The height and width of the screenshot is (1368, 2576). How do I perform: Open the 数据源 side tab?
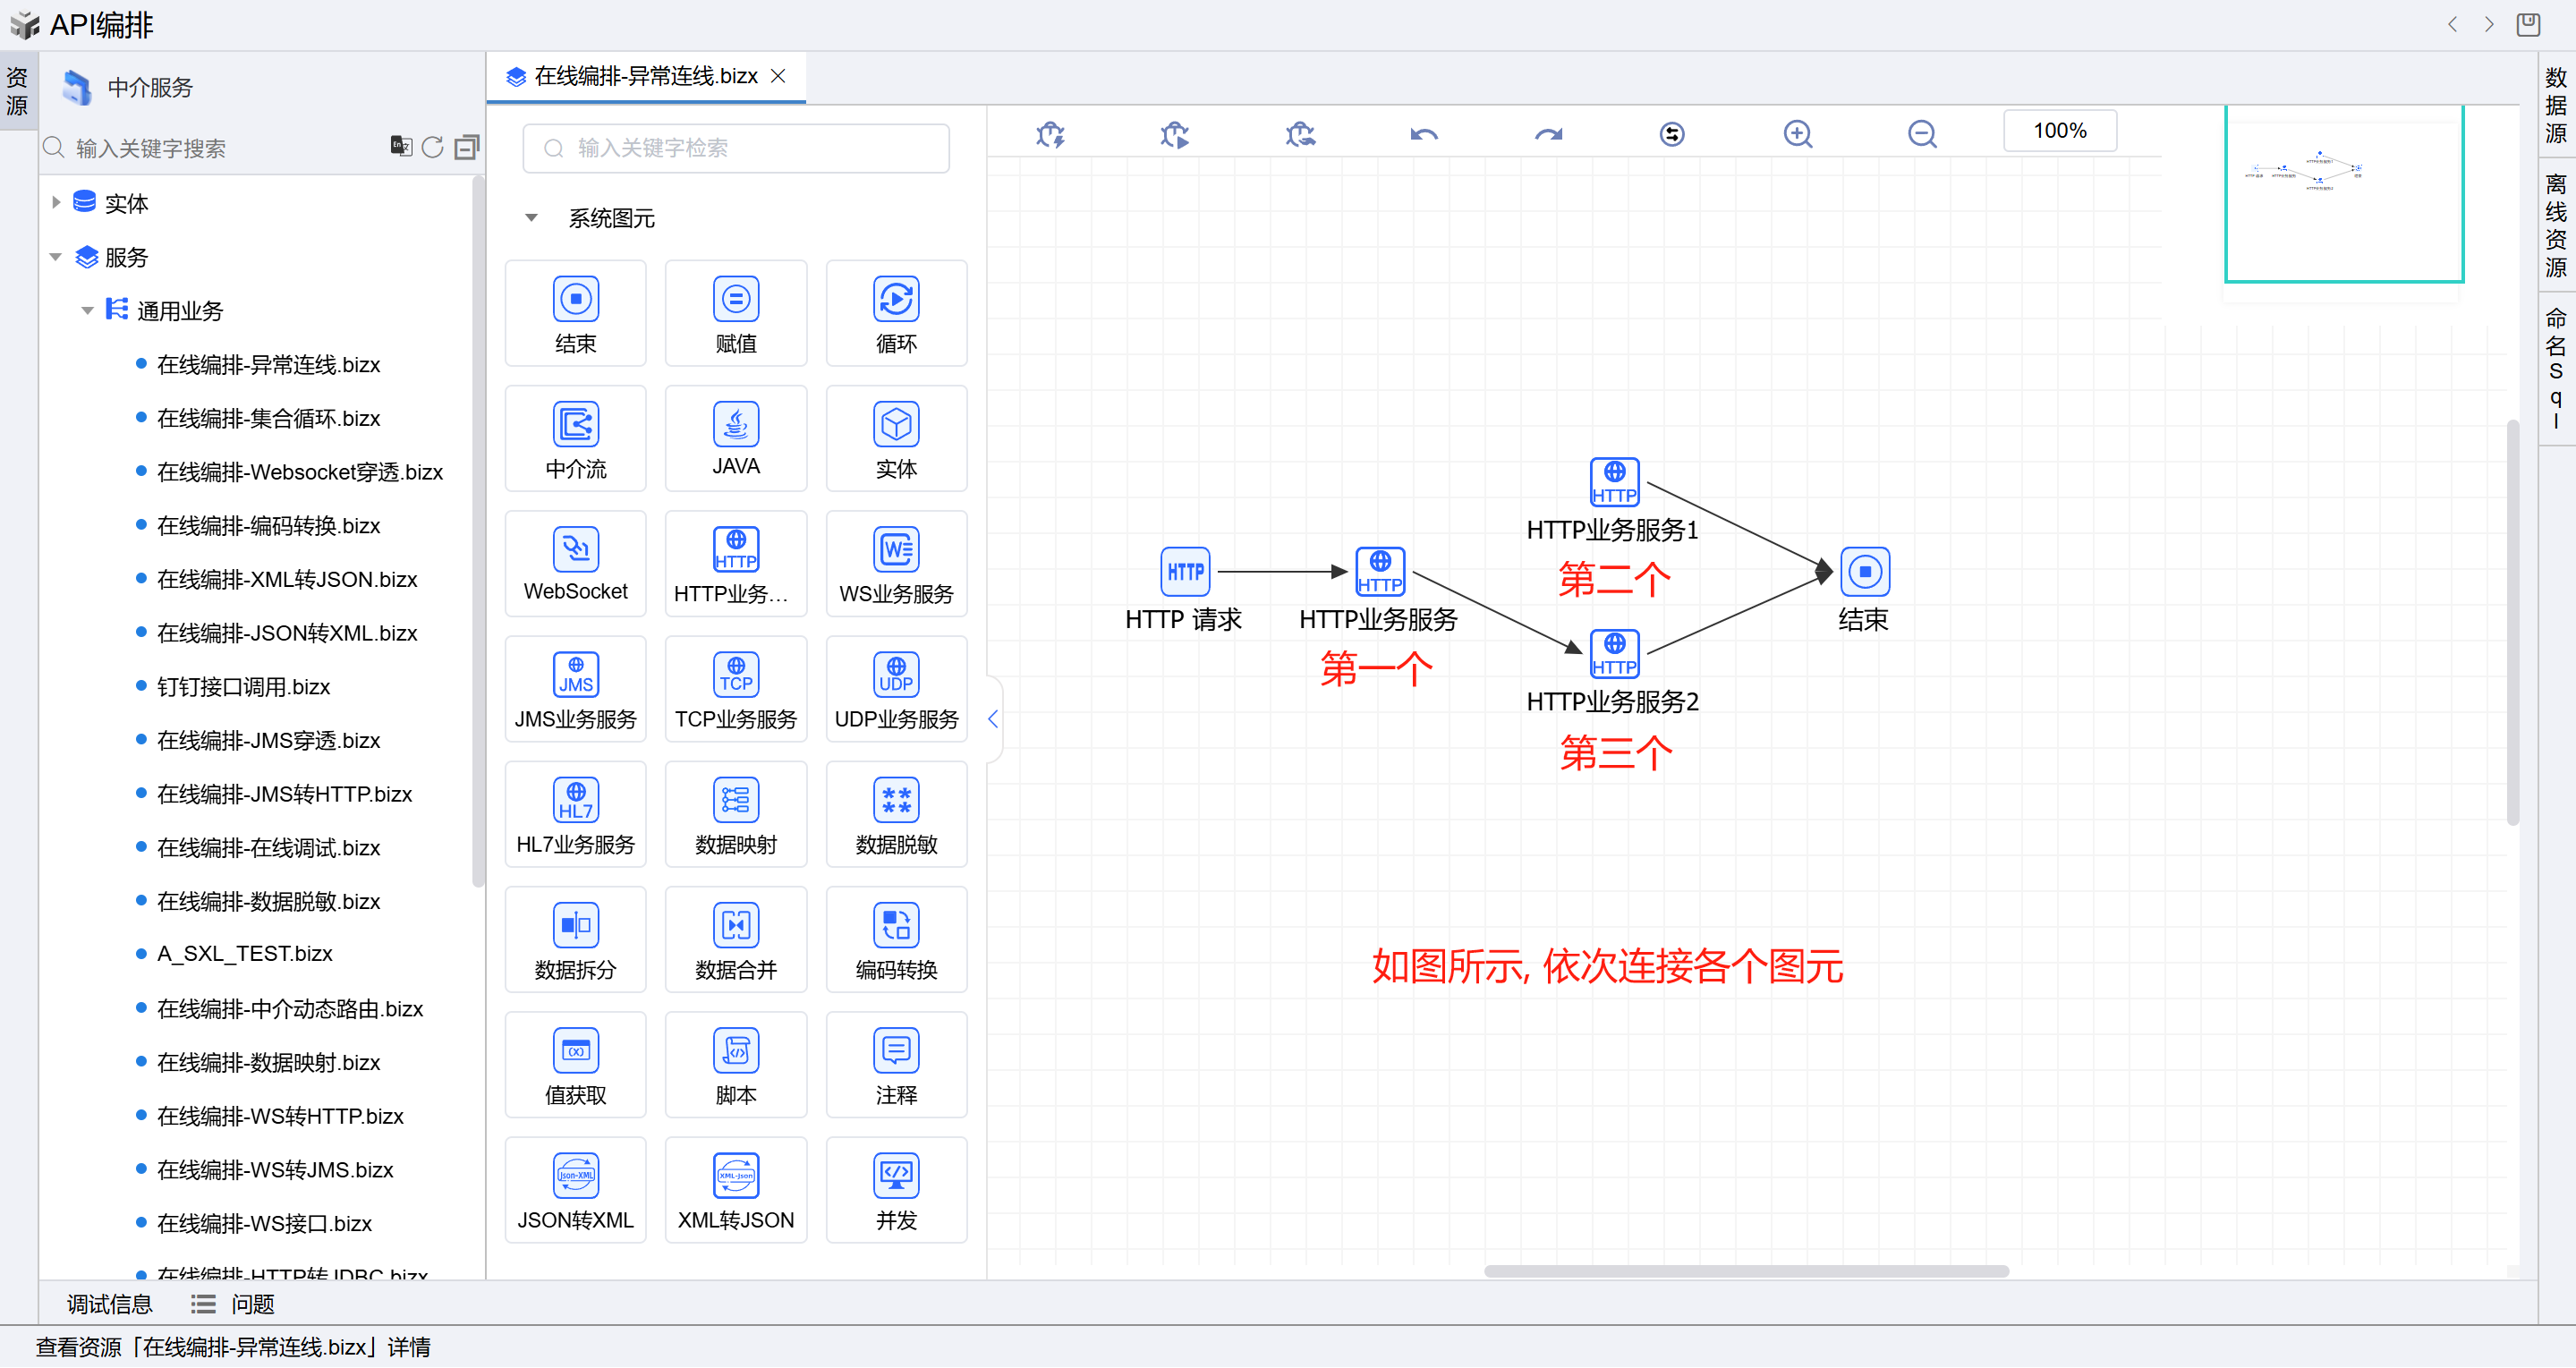pos(2555,105)
